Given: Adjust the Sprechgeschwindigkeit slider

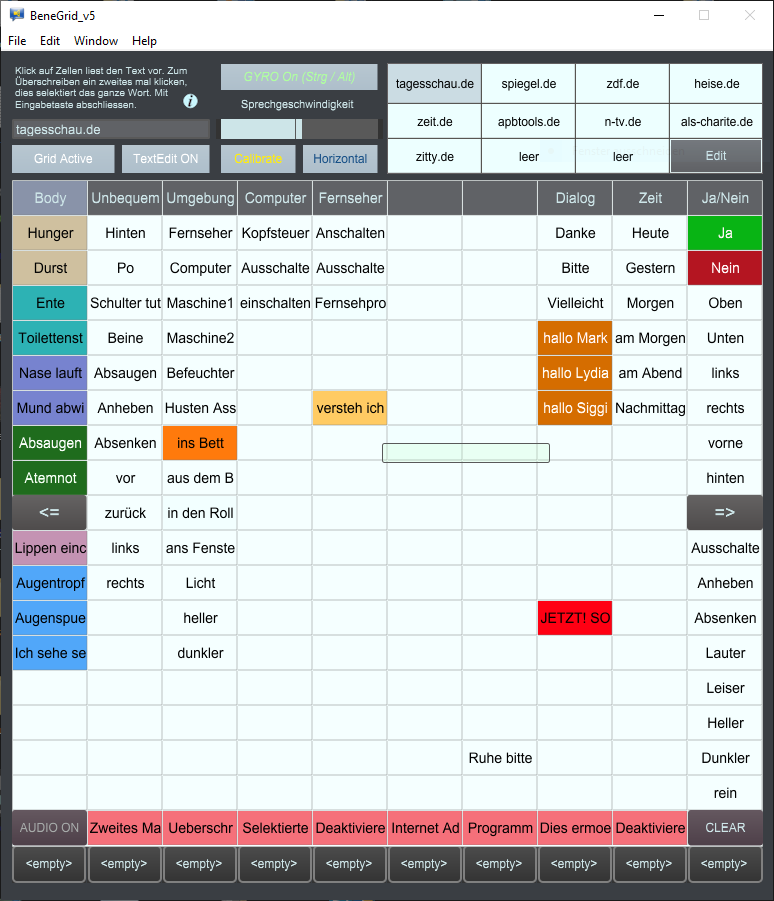Looking at the screenshot, I should 299,129.
